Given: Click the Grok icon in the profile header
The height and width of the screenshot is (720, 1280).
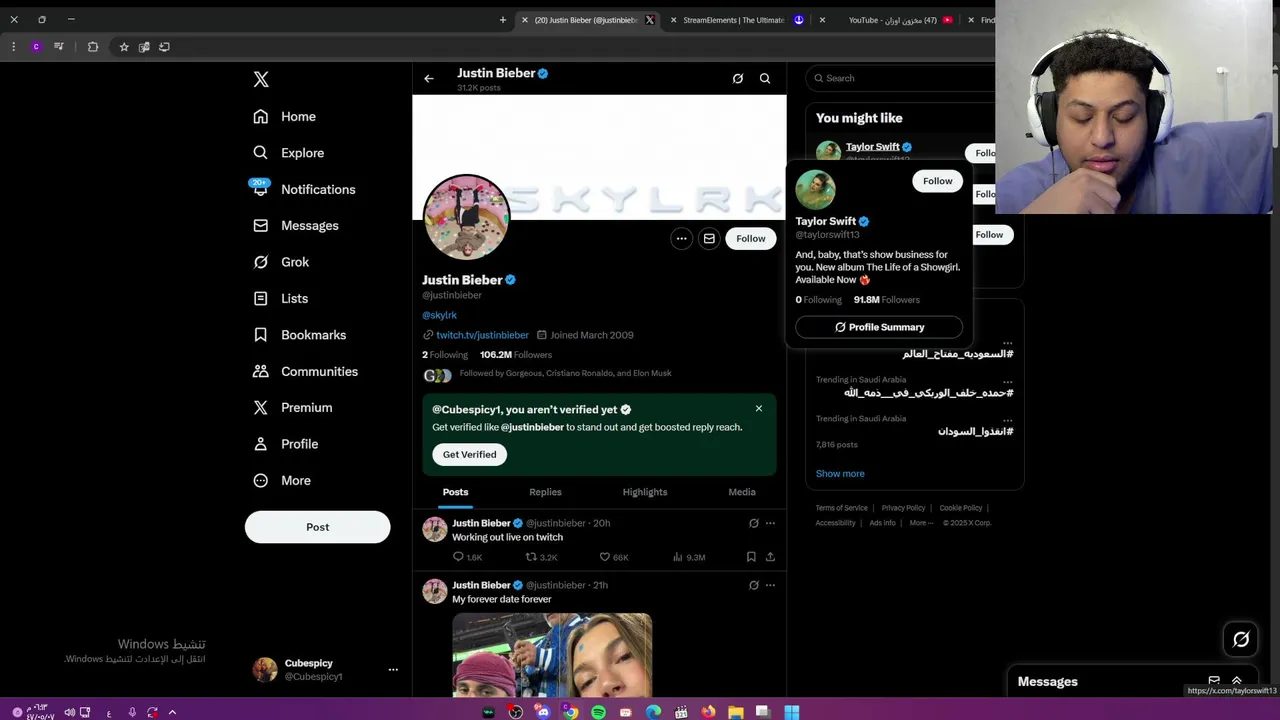Looking at the screenshot, I should [x=737, y=78].
